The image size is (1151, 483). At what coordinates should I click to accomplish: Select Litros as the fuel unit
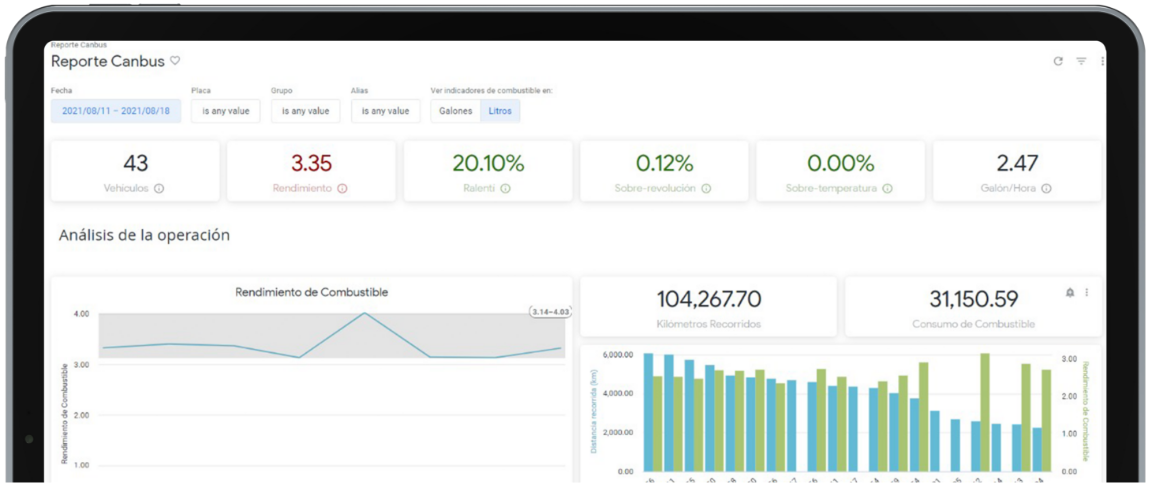pyautogui.click(x=500, y=111)
